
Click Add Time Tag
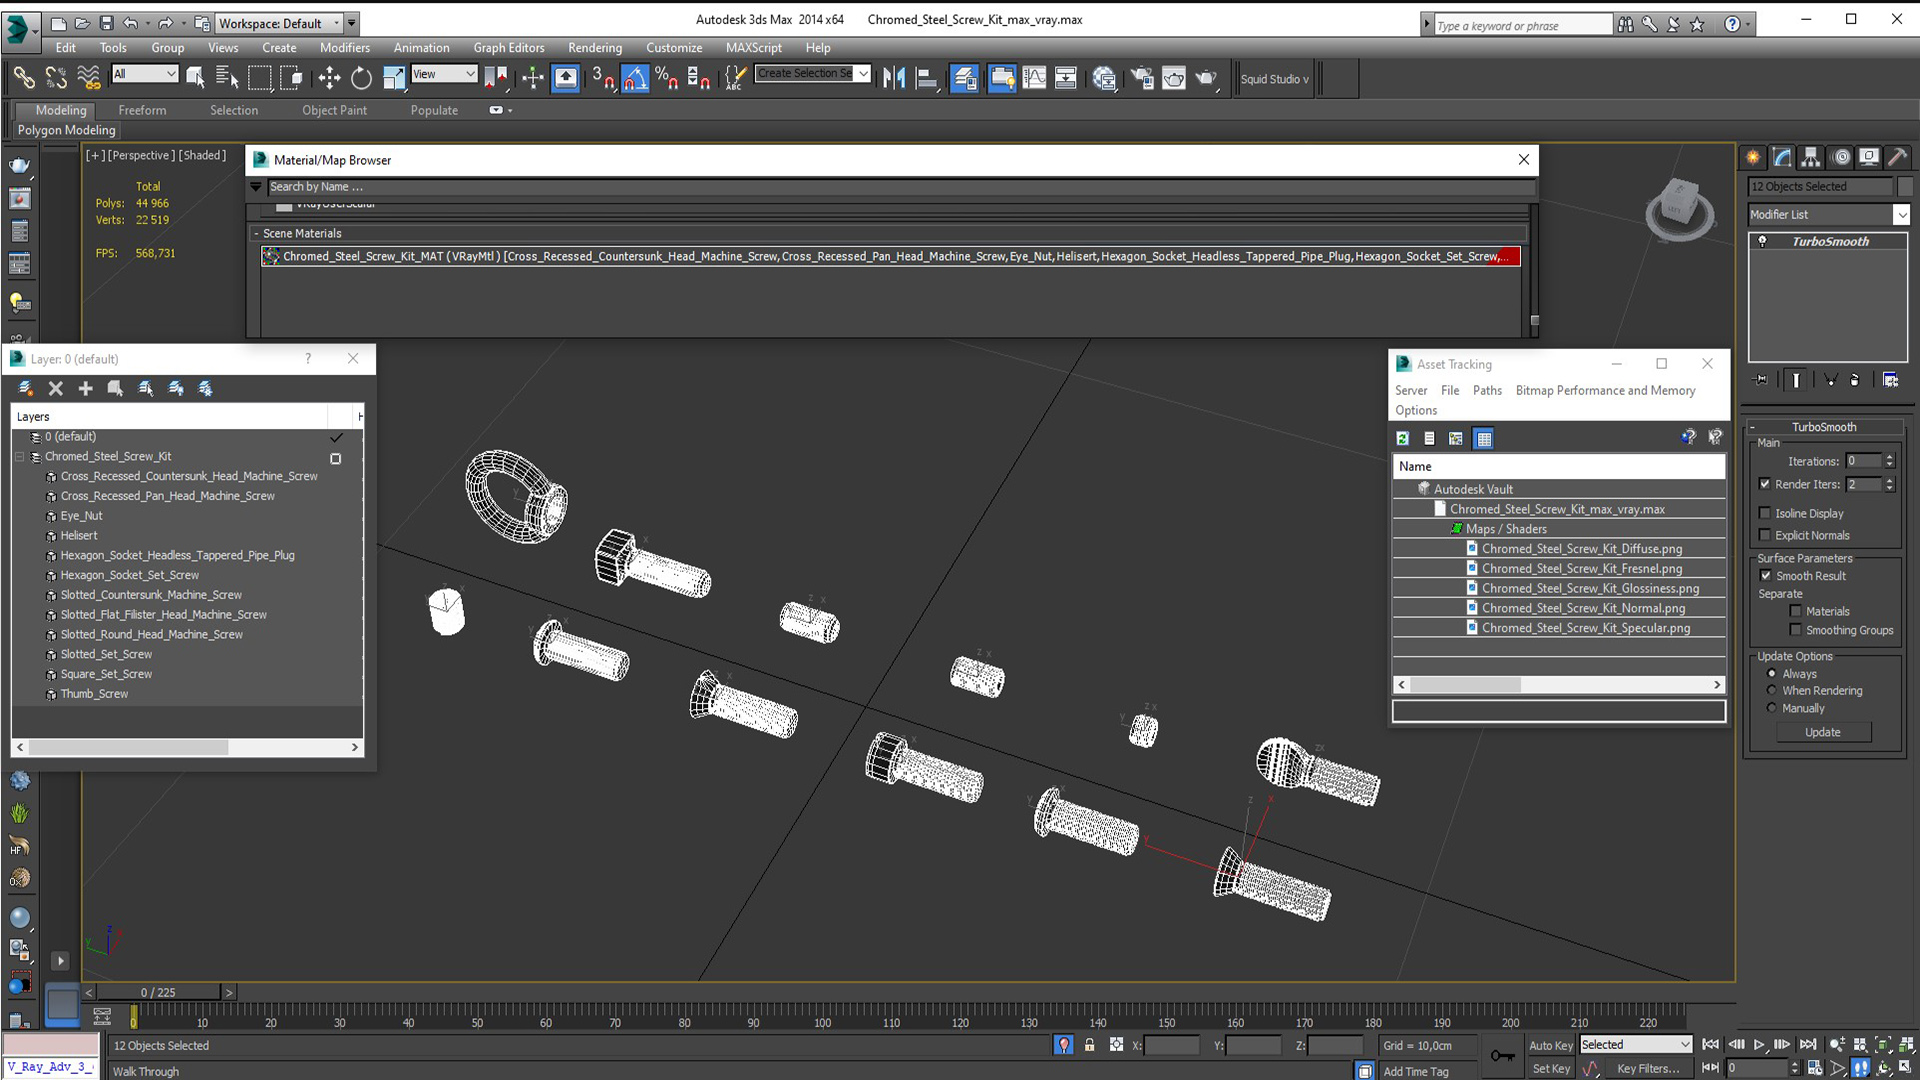(1416, 1071)
